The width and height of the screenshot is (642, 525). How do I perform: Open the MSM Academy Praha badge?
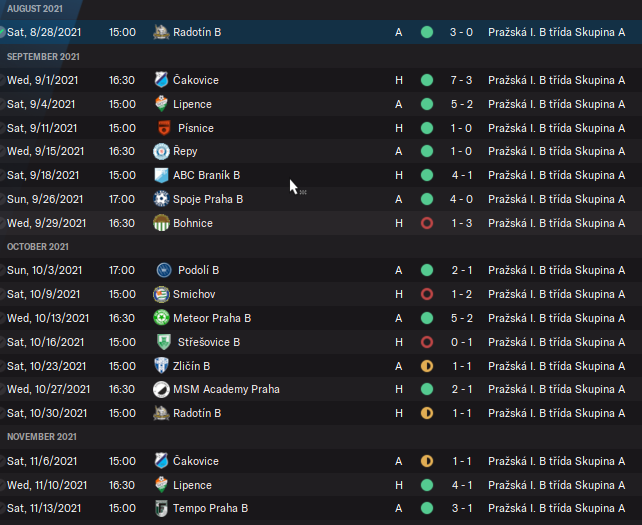[x=162, y=389]
